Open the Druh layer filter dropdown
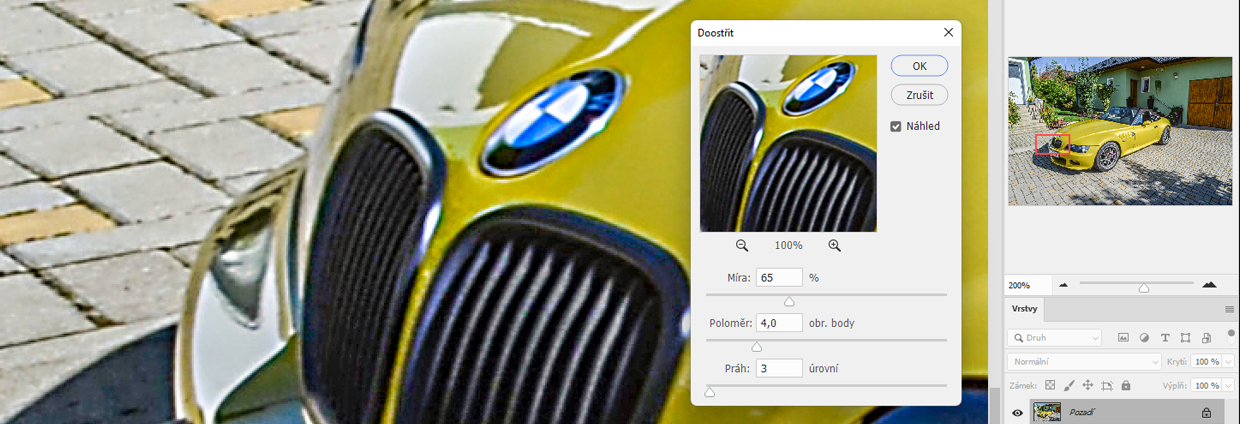Viewport: 1240px width, 424px height. 1055,338
